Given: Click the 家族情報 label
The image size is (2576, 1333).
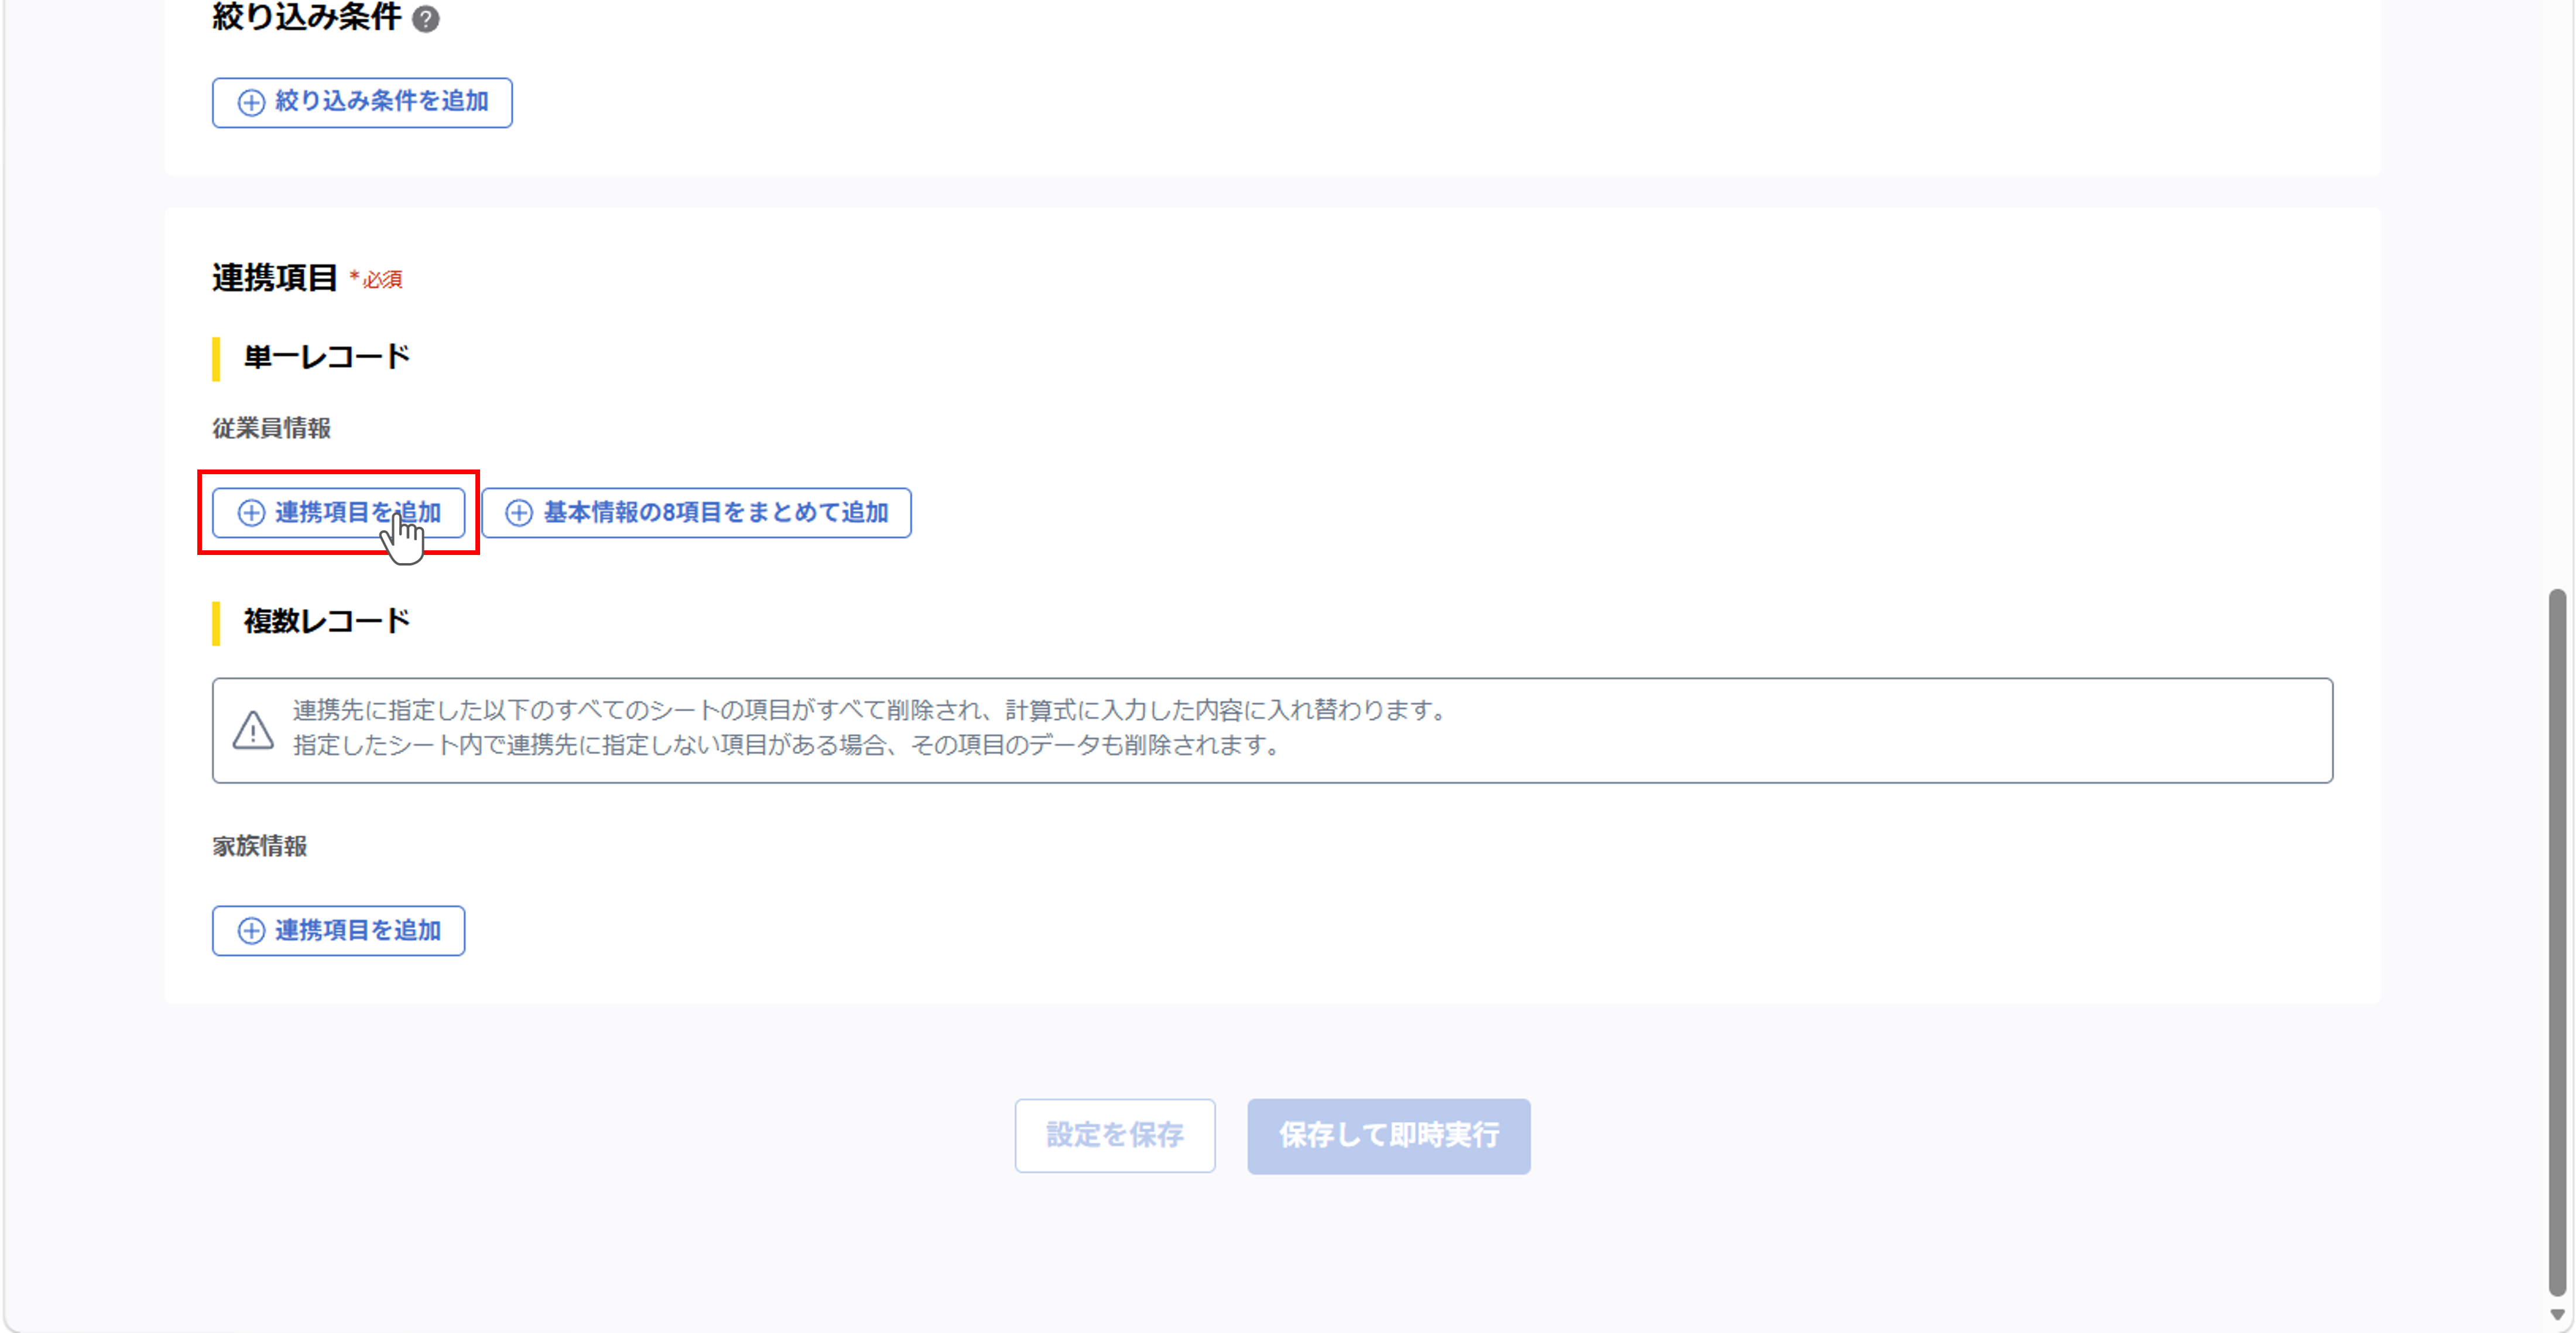Looking at the screenshot, I should tap(259, 846).
